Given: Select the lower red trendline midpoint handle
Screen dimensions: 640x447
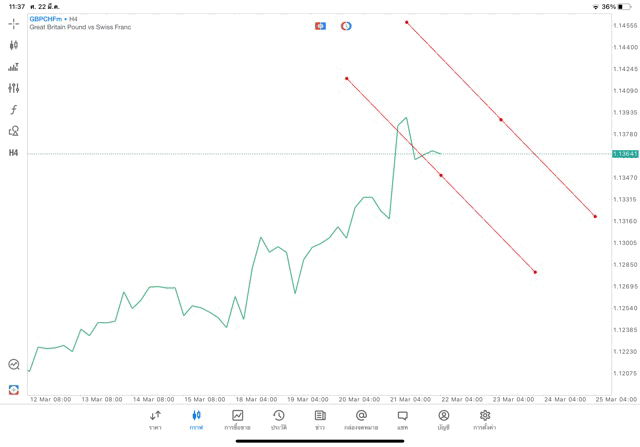Looking at the screenshot, I should [x=441, y=175].
